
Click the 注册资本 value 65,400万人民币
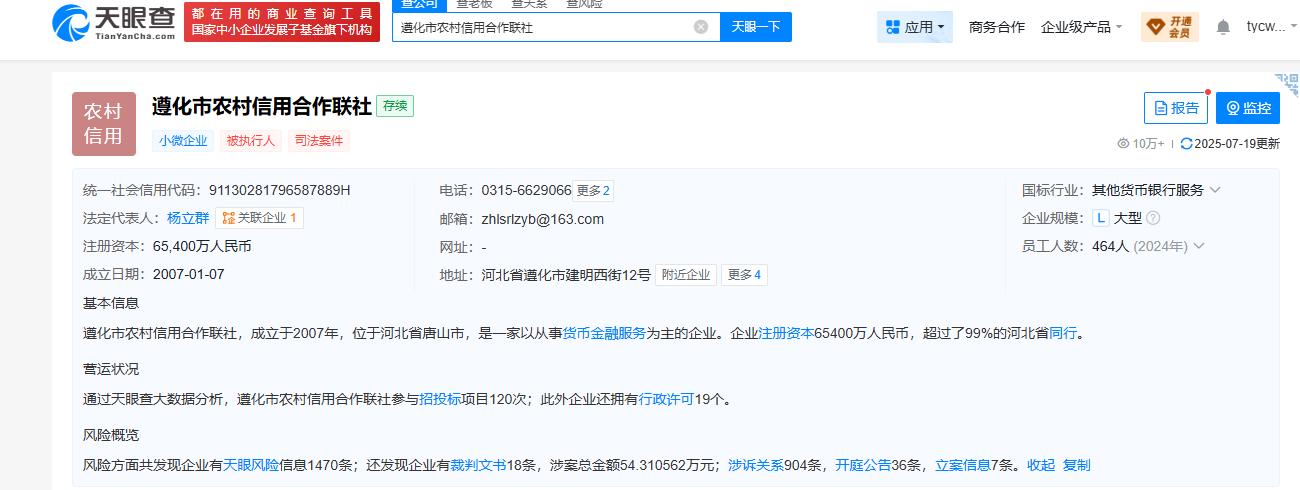(202, 246)
